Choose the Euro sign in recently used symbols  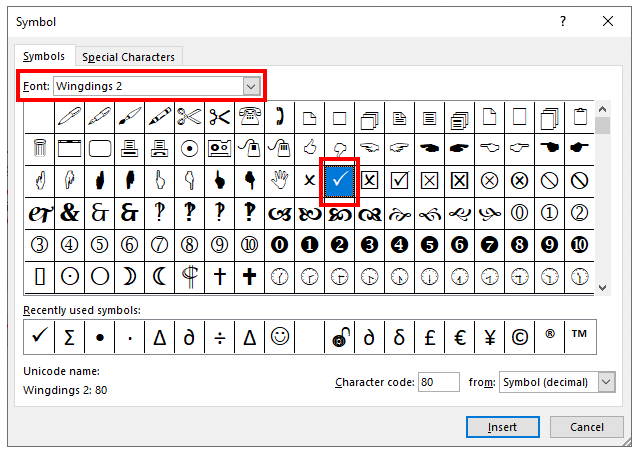pyautogui.click(x=459, y=338)
